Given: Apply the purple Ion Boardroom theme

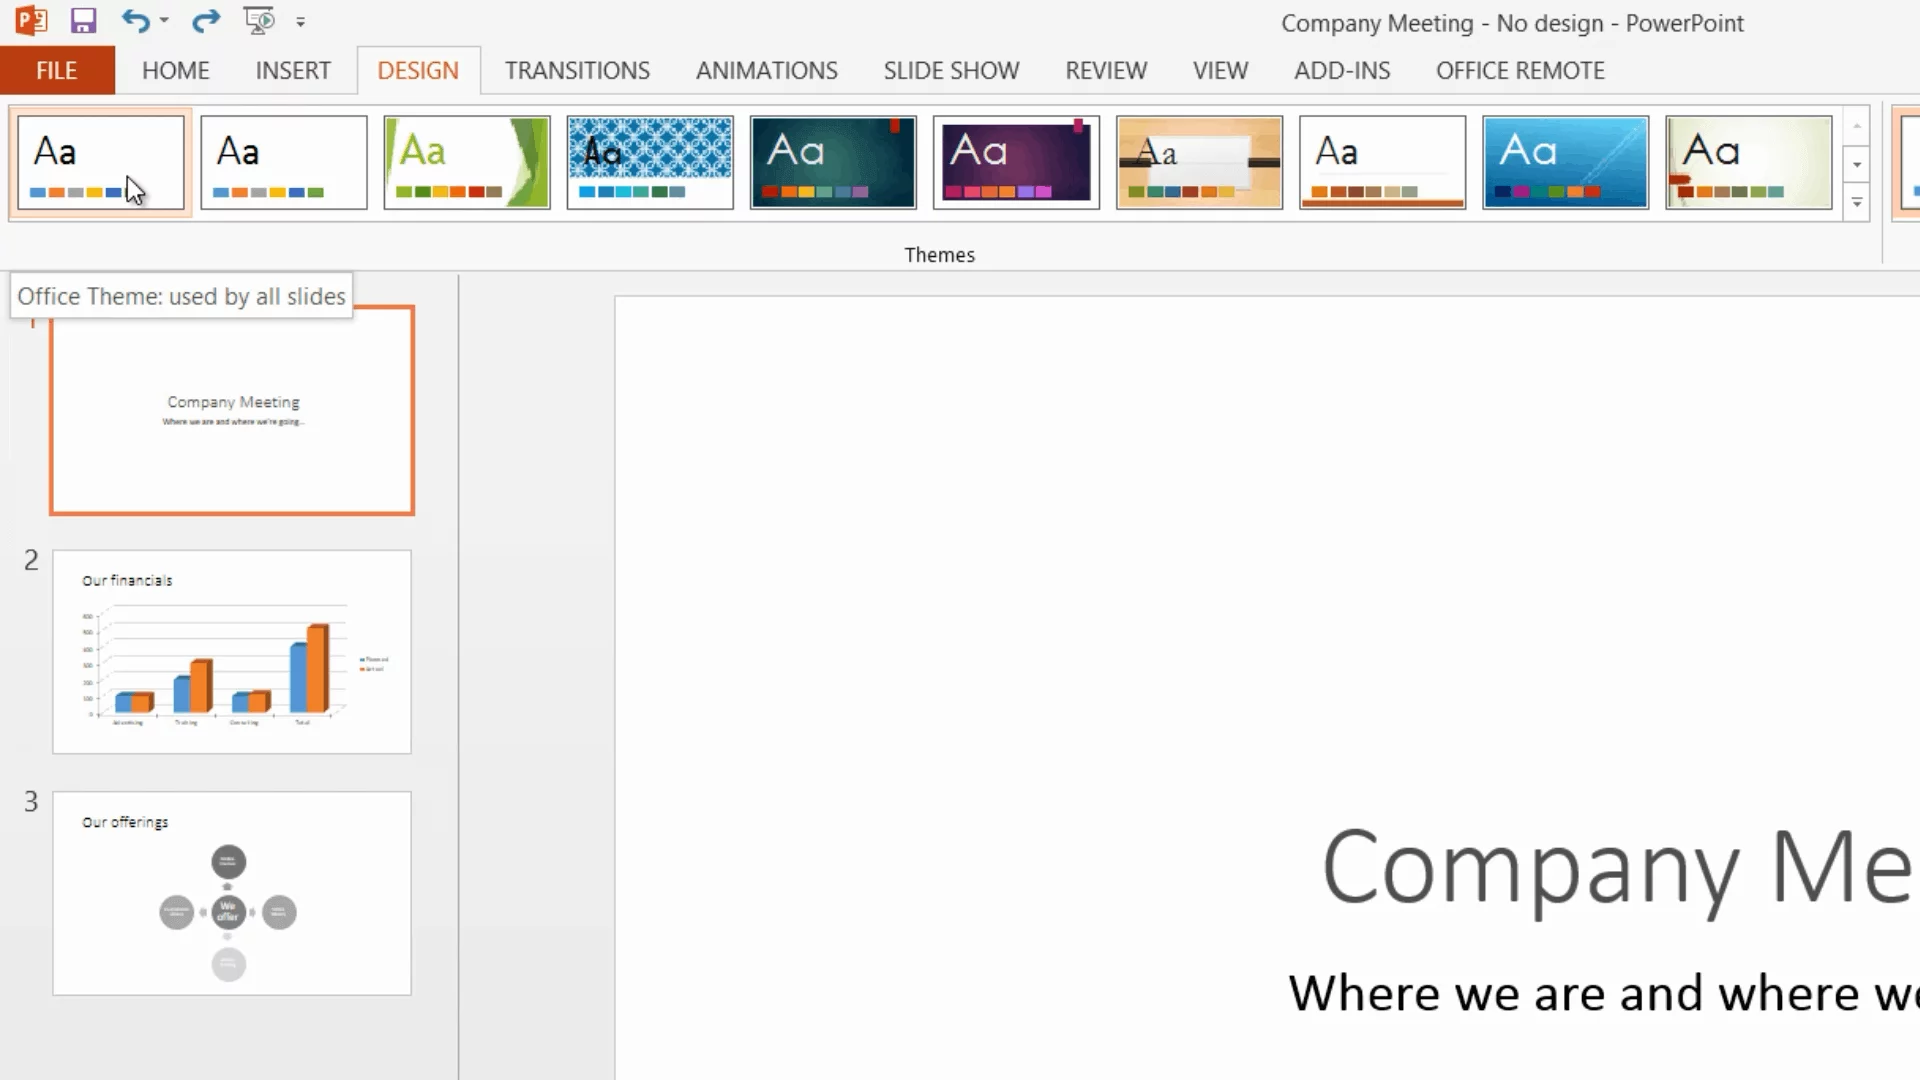Looking at the screenshot, I should (1016, 162).
